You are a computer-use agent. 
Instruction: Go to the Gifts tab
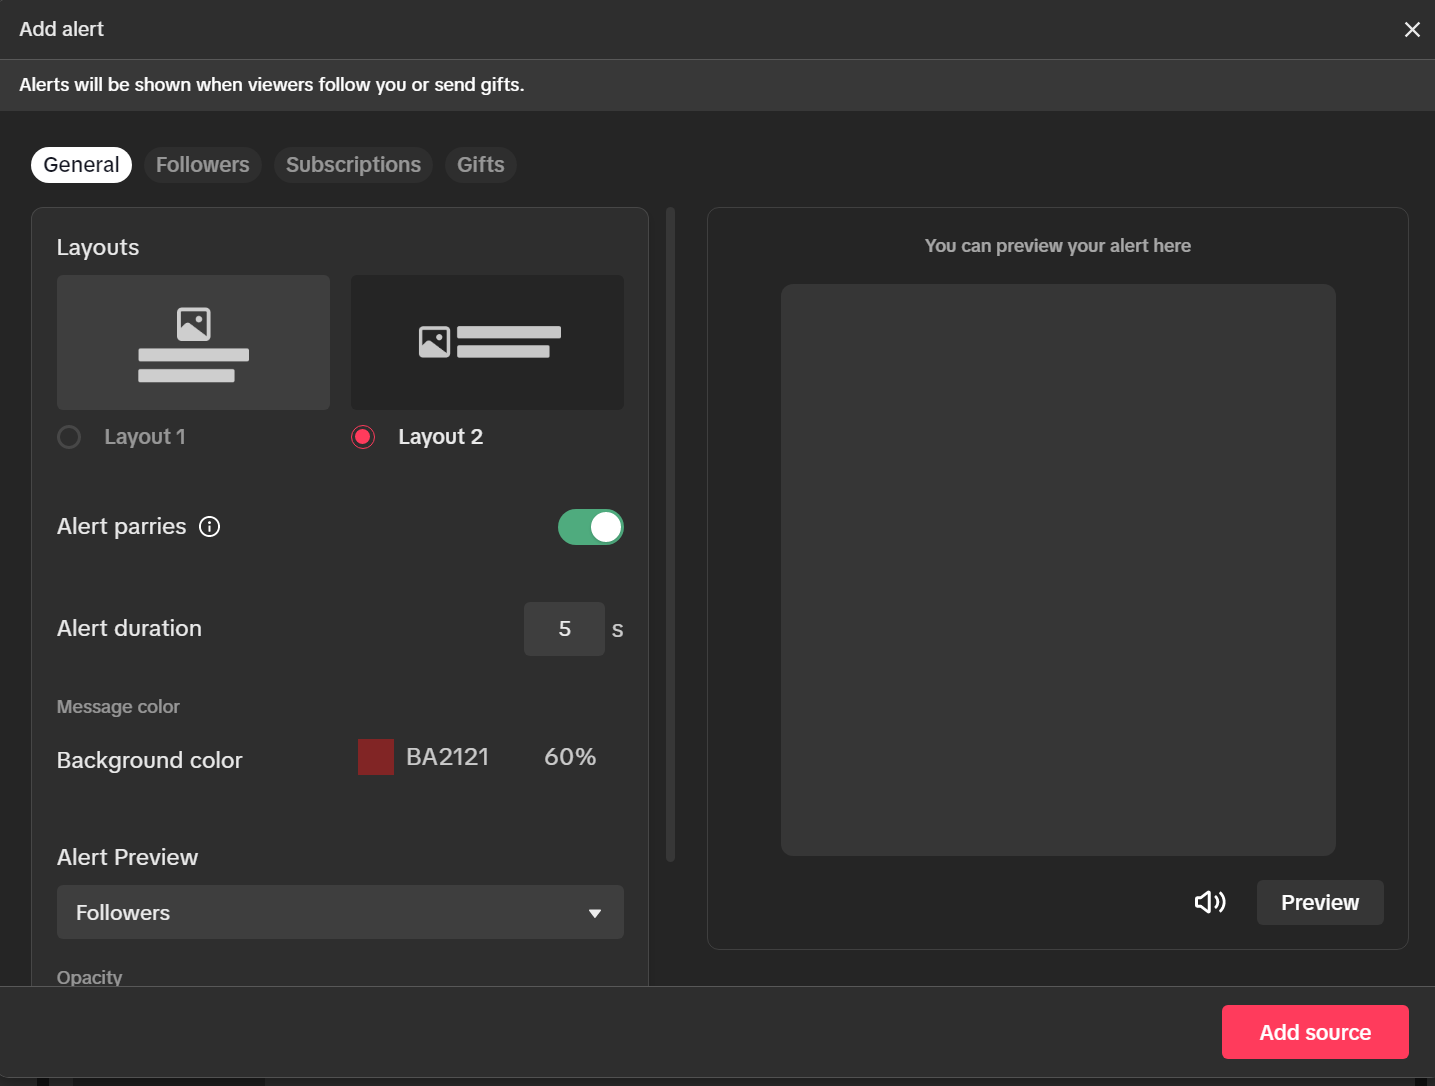coord(480,165)
